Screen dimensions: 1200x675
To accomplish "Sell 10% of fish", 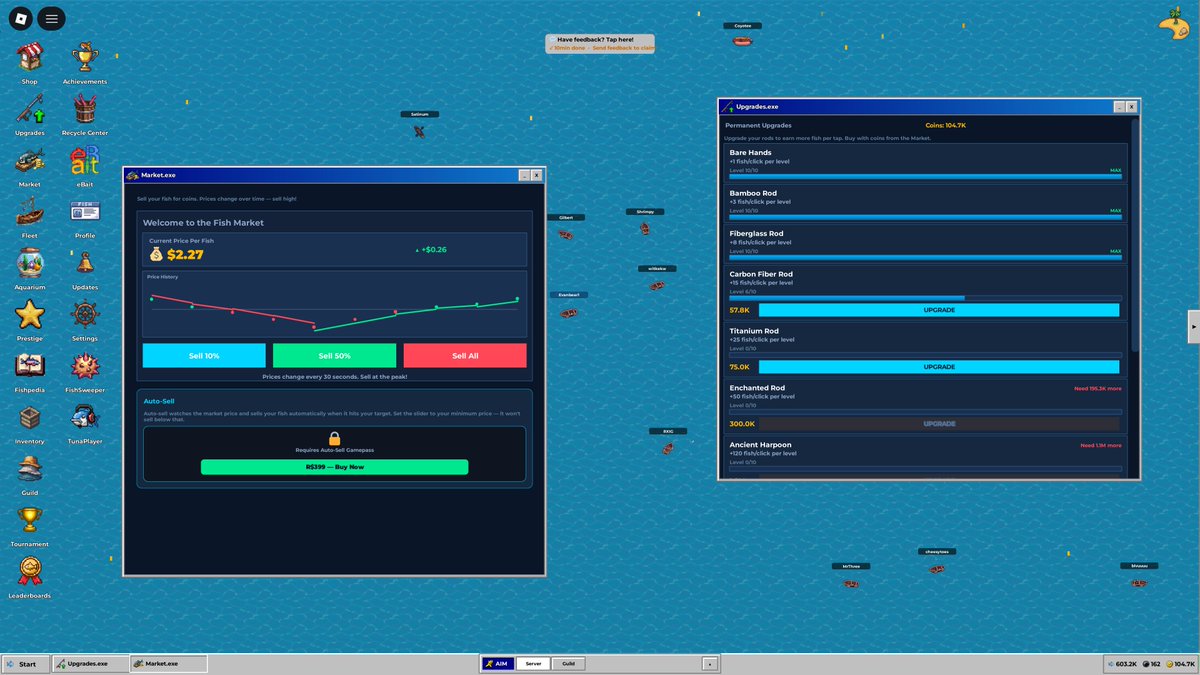I will [204, 356].
